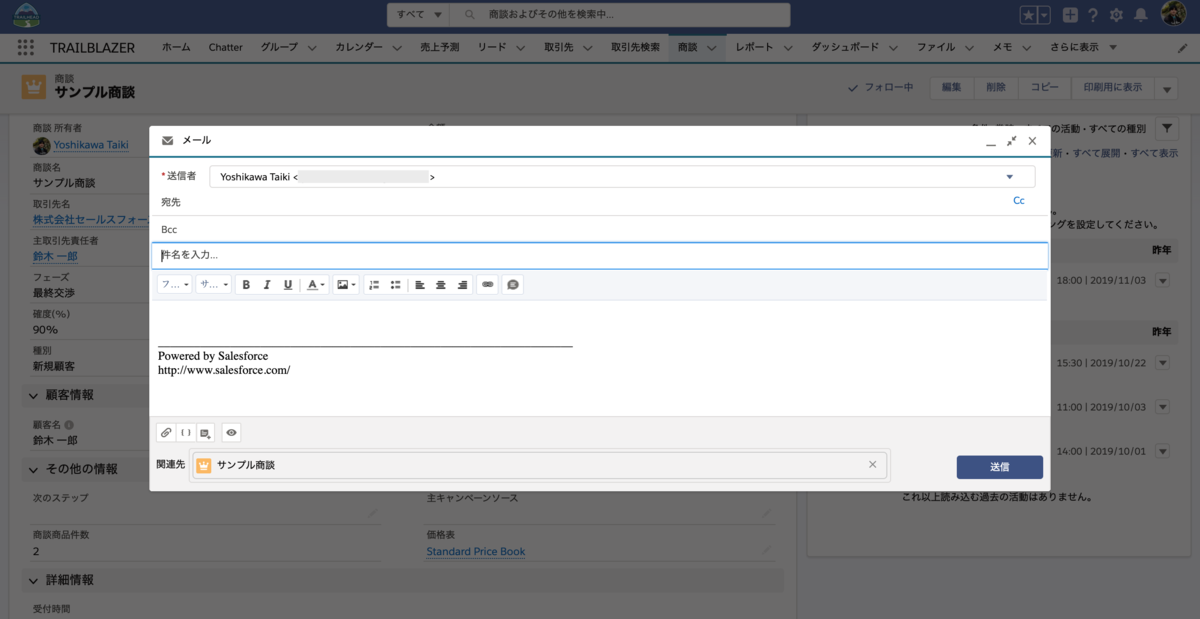Open the text color picker

pyautogui.click(x=315, y=285)
